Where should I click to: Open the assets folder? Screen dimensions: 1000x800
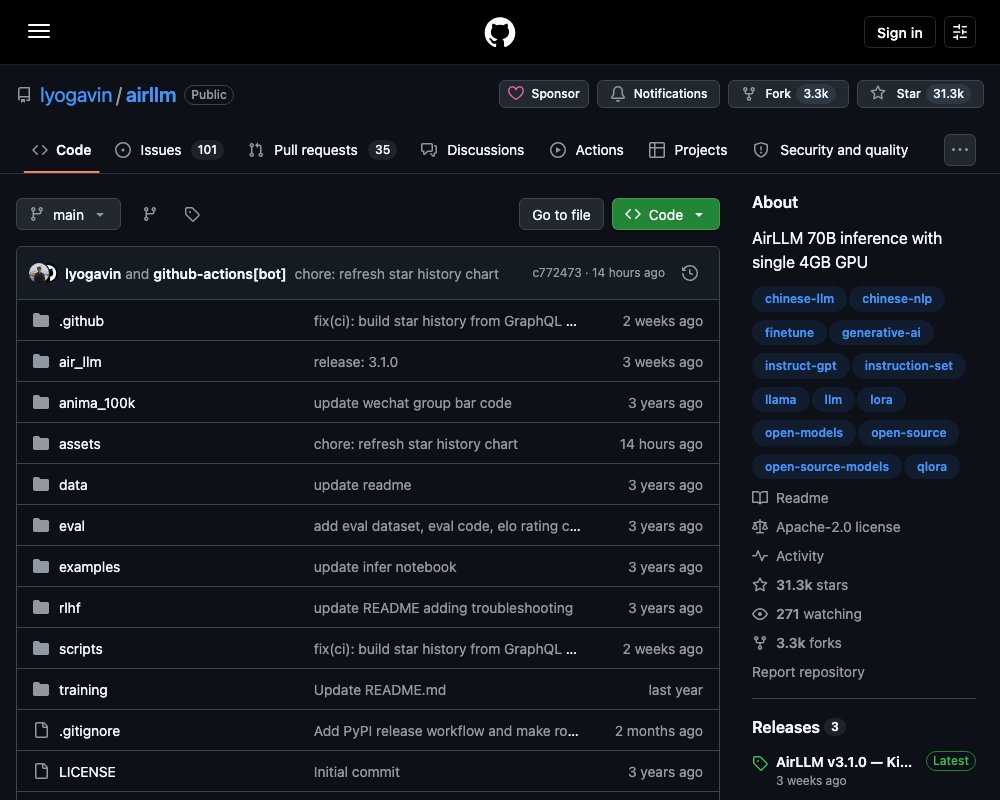click(x=80, y=444)
